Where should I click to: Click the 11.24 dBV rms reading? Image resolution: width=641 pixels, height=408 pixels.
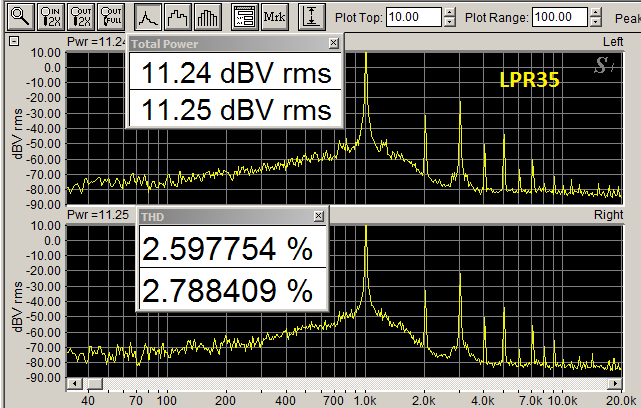coord(235,72)
